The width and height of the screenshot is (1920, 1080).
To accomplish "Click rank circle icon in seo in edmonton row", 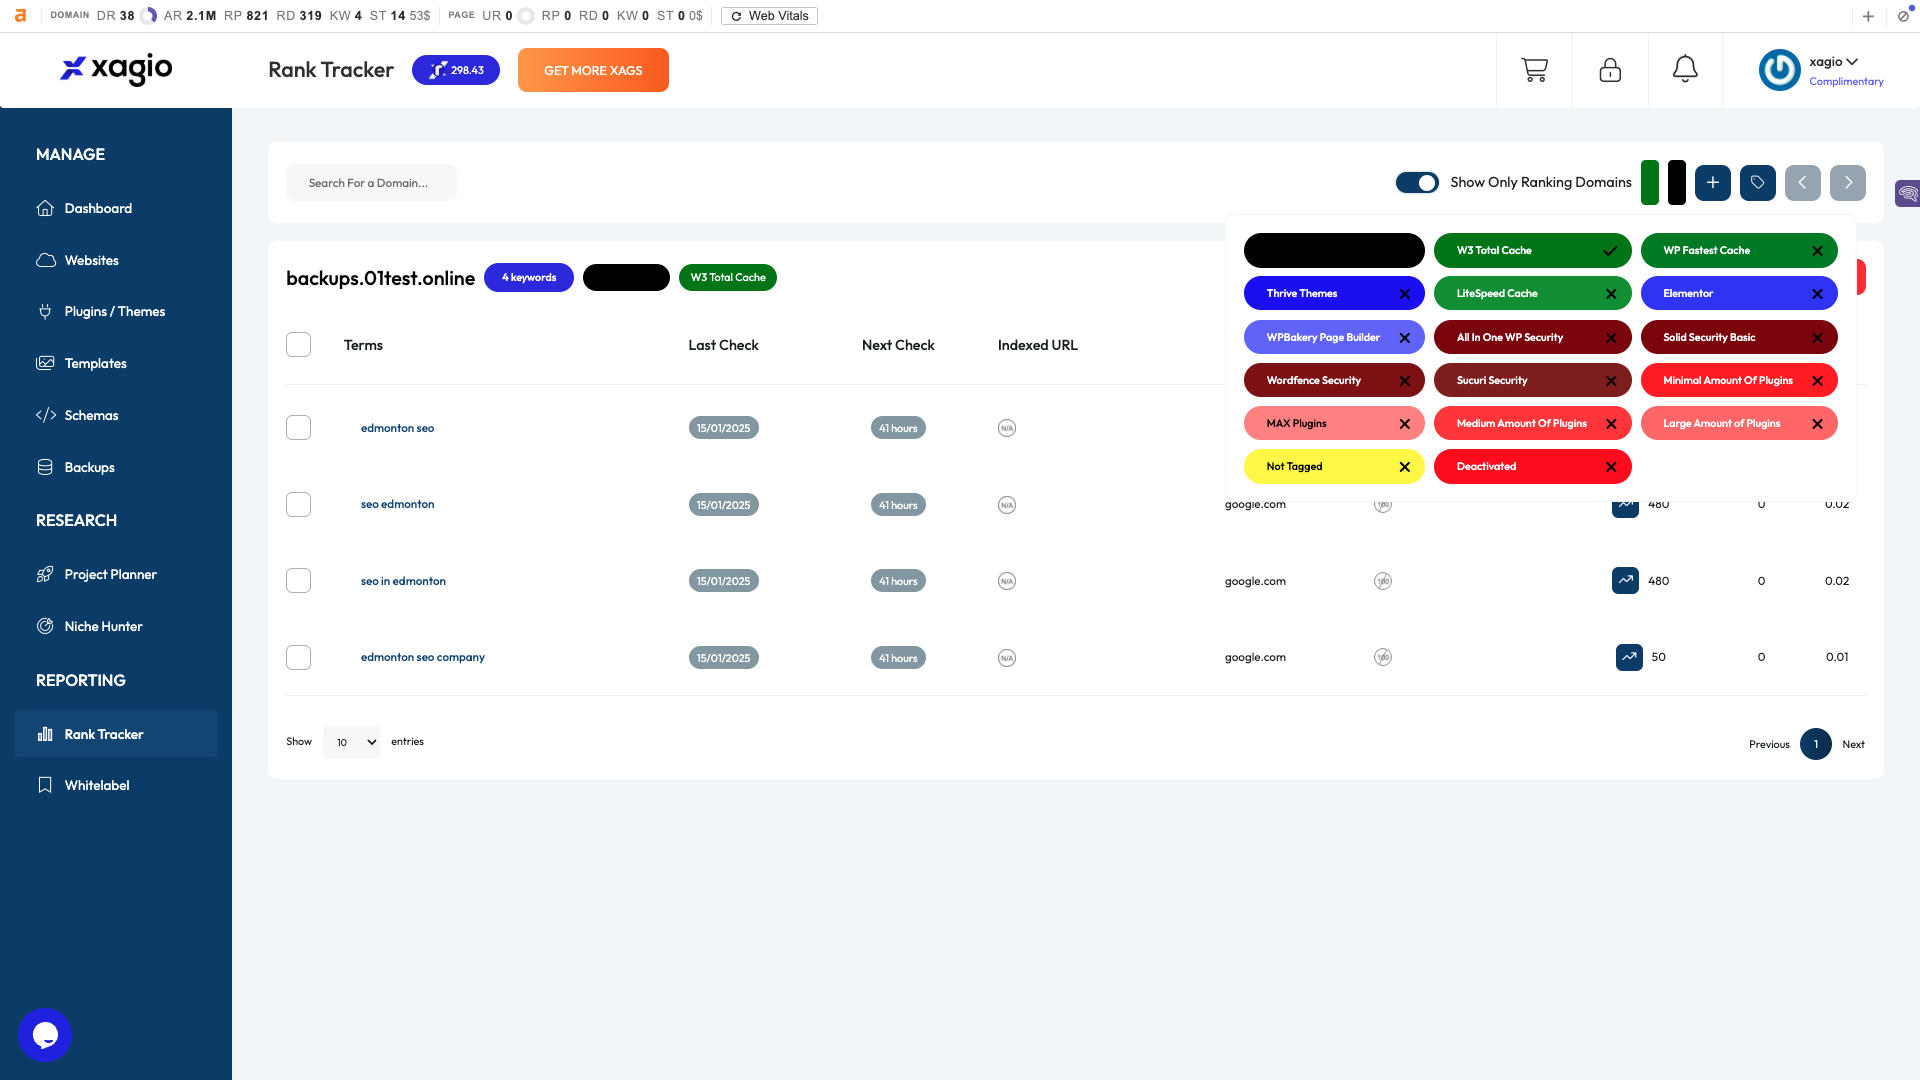I will coord(1382,581).
